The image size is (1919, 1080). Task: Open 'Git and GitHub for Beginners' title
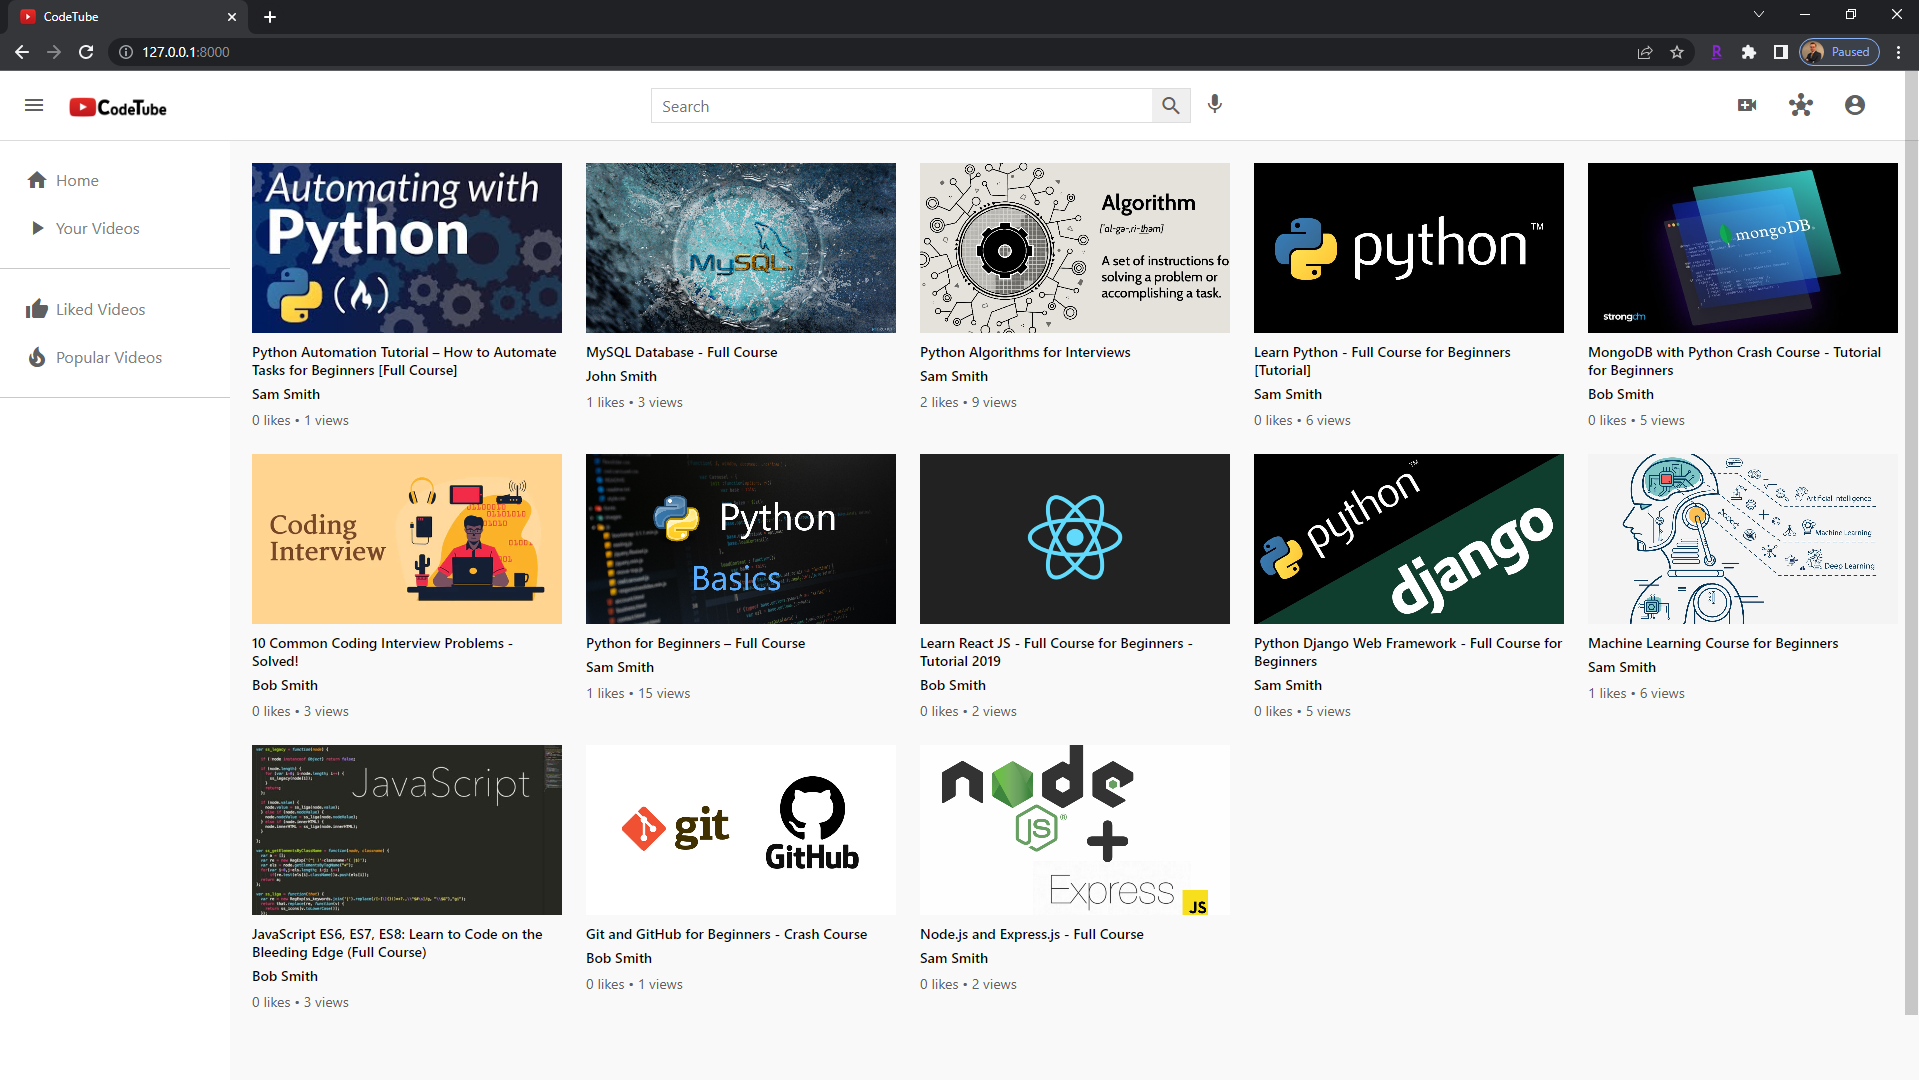[726, 934]
